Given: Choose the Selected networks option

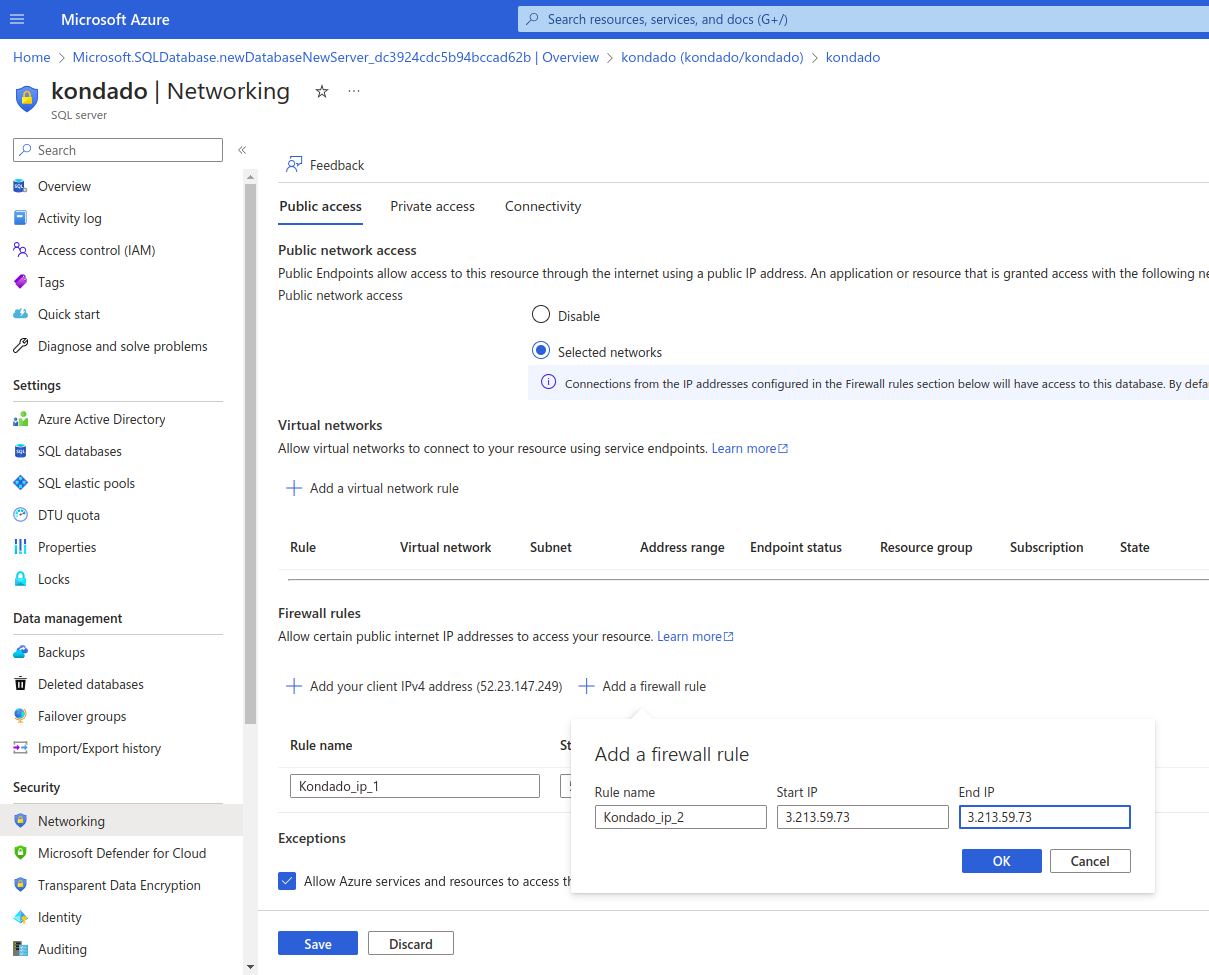Looking at the screenshot, I should [x=541, y=351].
